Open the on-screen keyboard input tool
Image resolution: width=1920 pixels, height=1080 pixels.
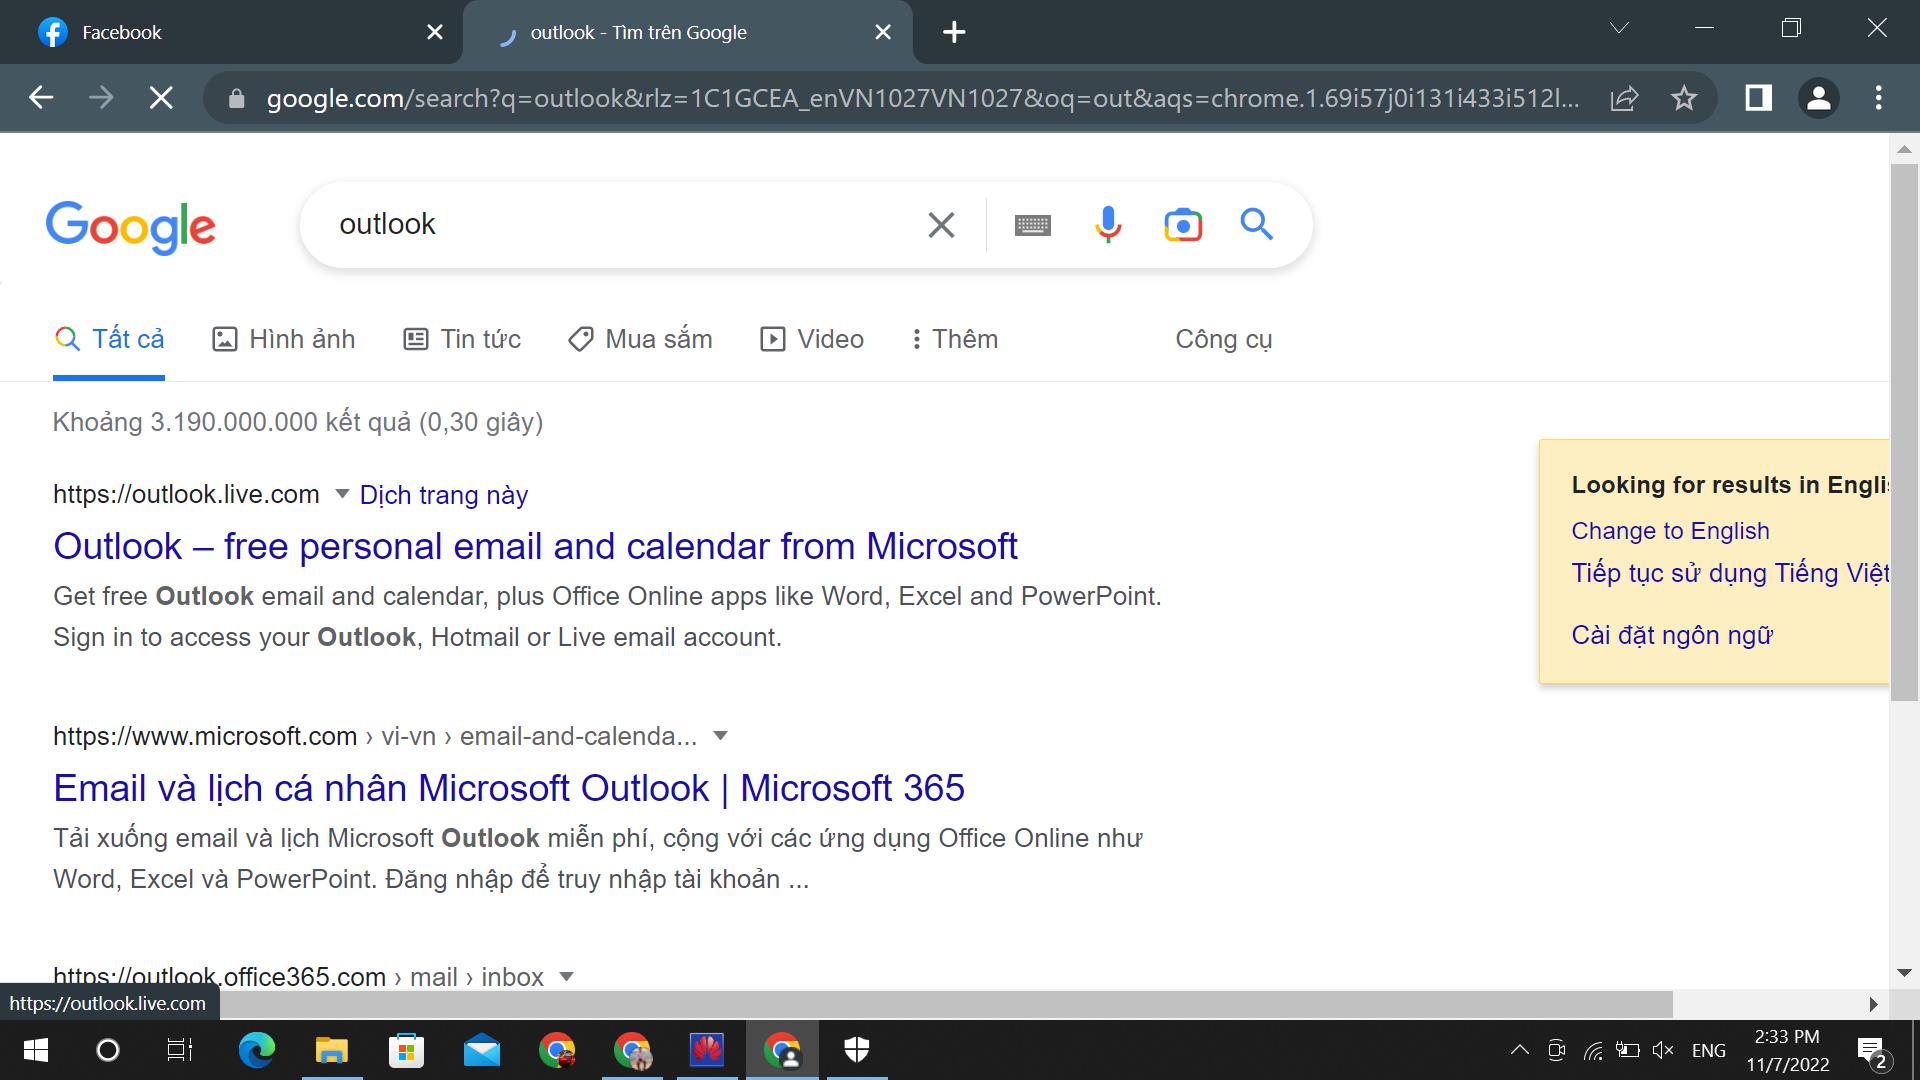point(1032,225)
